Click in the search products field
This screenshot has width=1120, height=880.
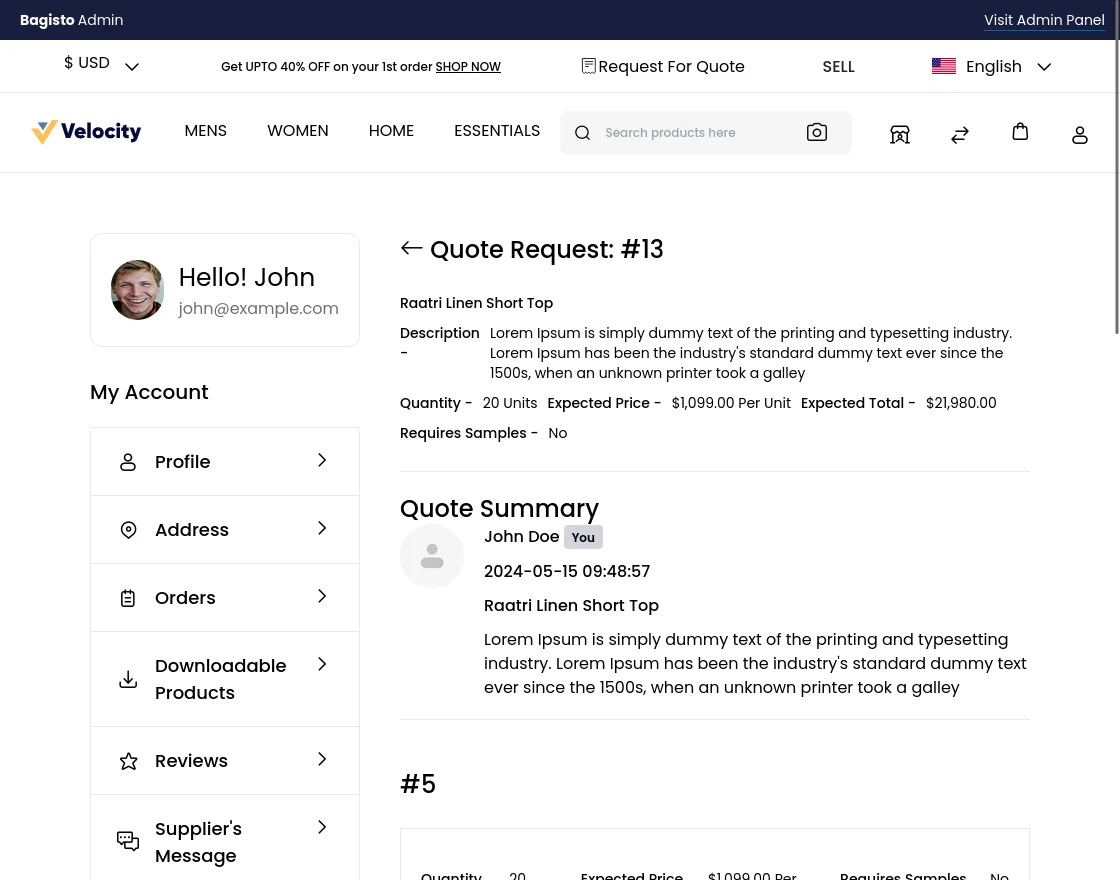tap(695, 133)
